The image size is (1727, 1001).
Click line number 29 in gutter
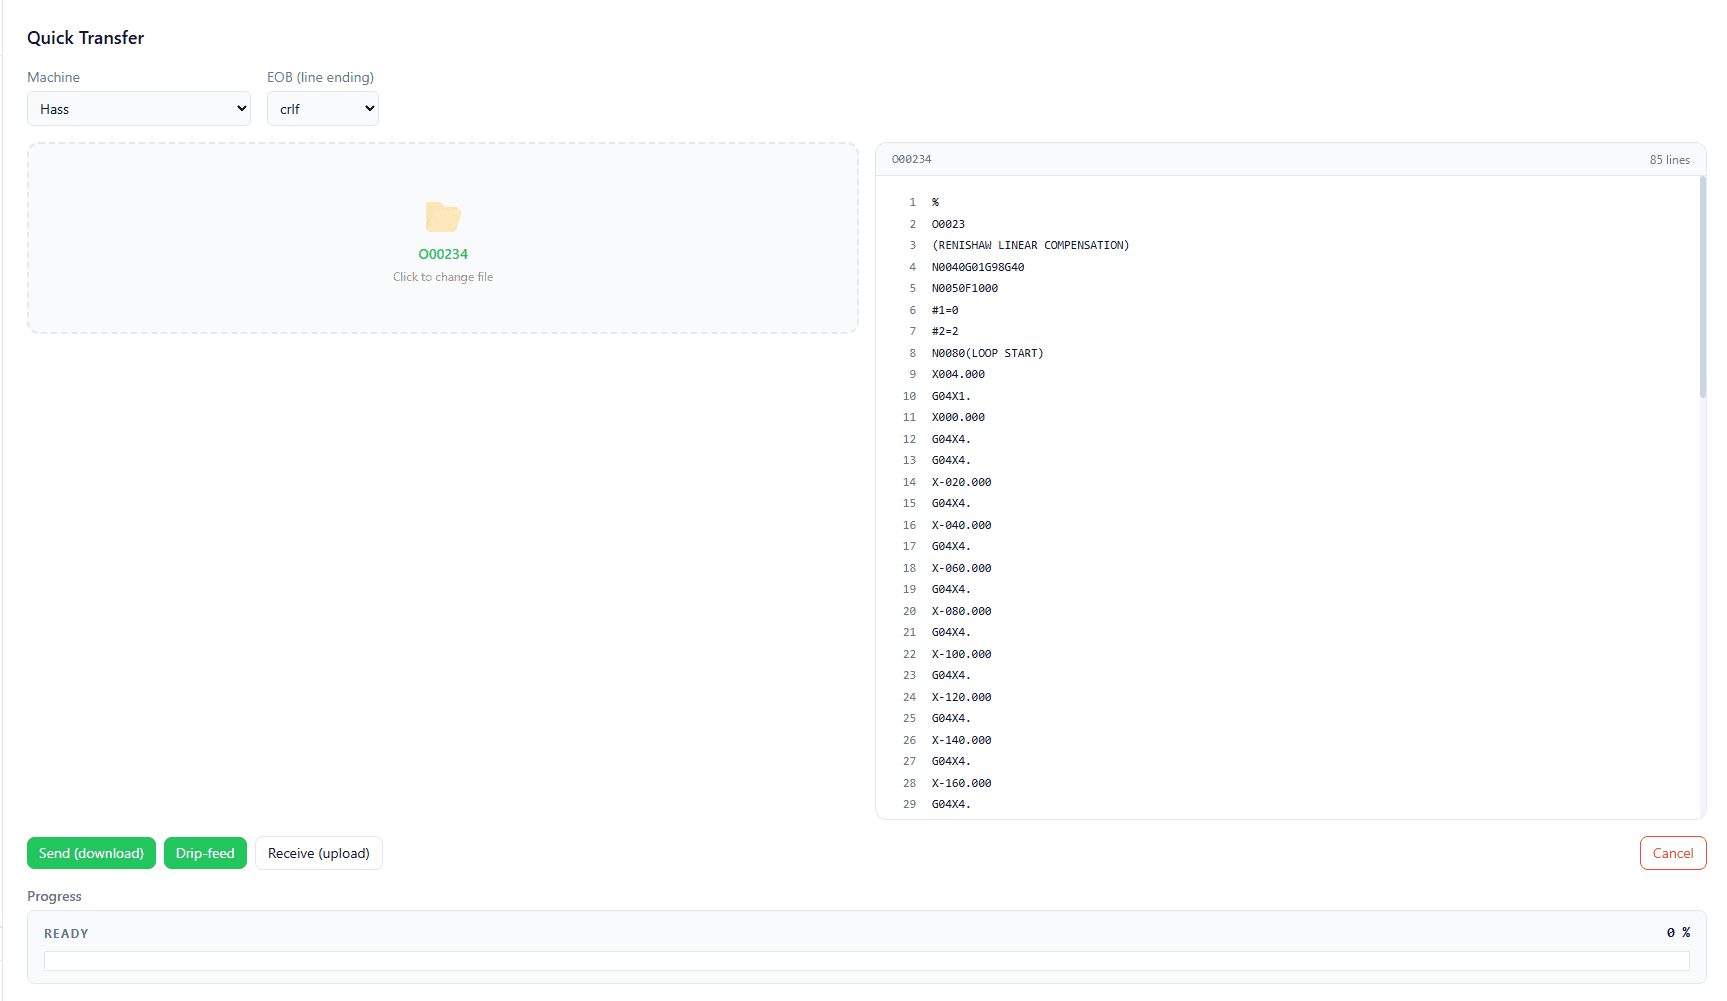pyautogui.click(x=909, y=804)
